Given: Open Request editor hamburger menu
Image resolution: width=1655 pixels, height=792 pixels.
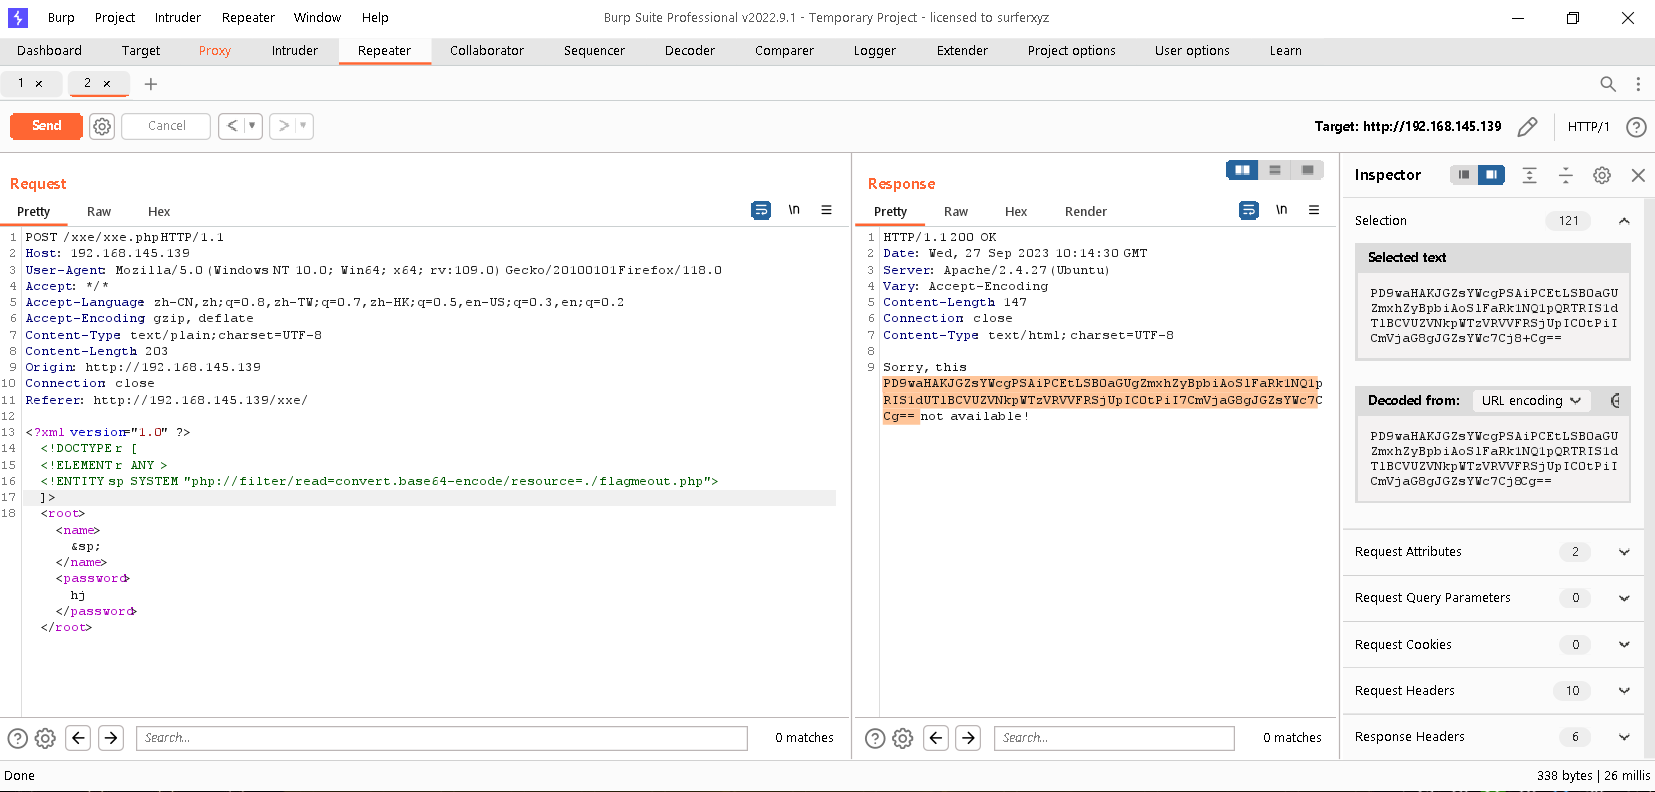Looking at the screenshot, I should pyautogui.click(x=827, y=210).
